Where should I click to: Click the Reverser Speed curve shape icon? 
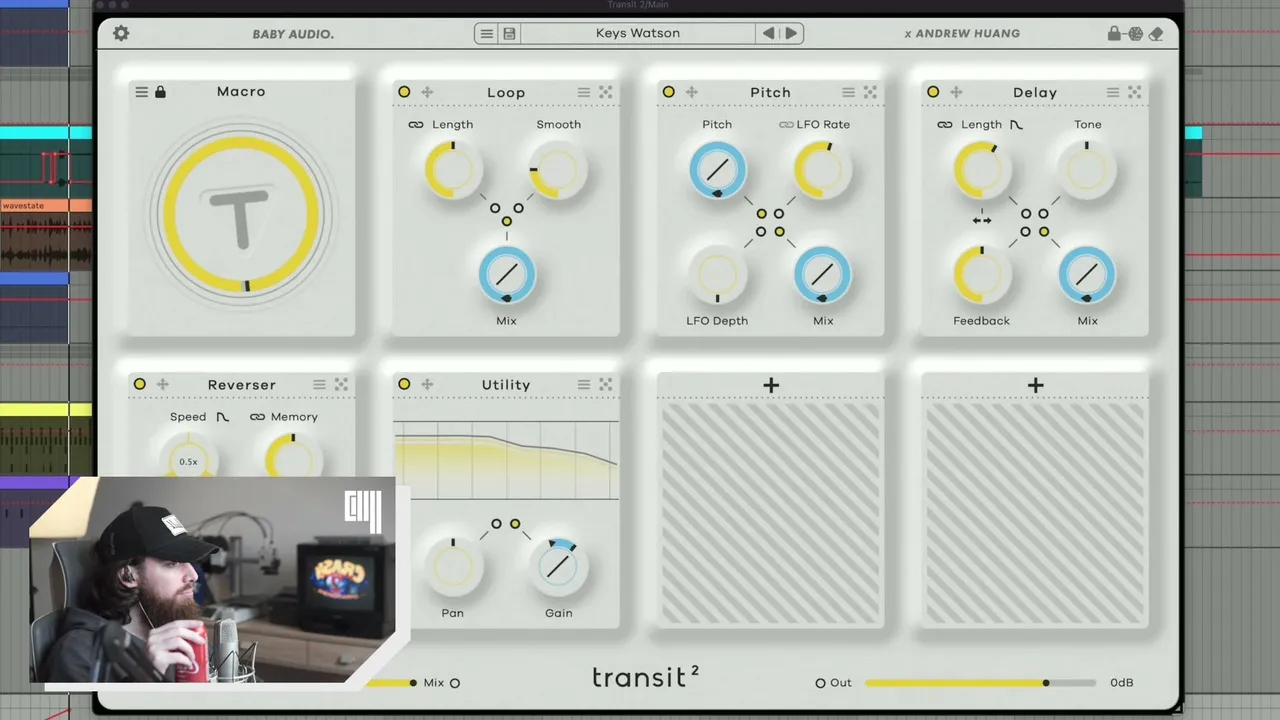pos(223,417)
